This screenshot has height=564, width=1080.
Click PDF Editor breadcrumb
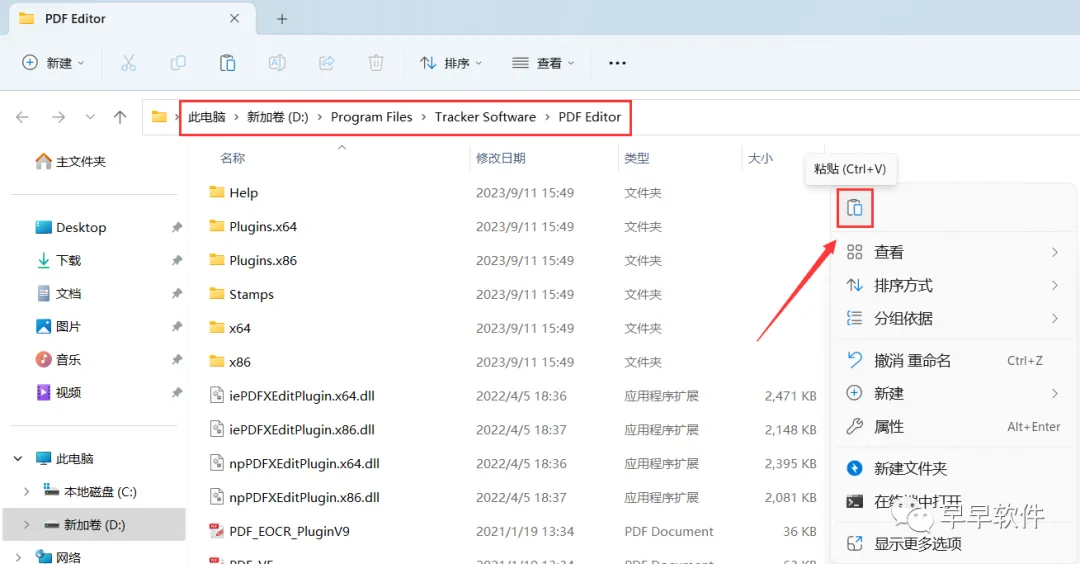tap(590, 117)
